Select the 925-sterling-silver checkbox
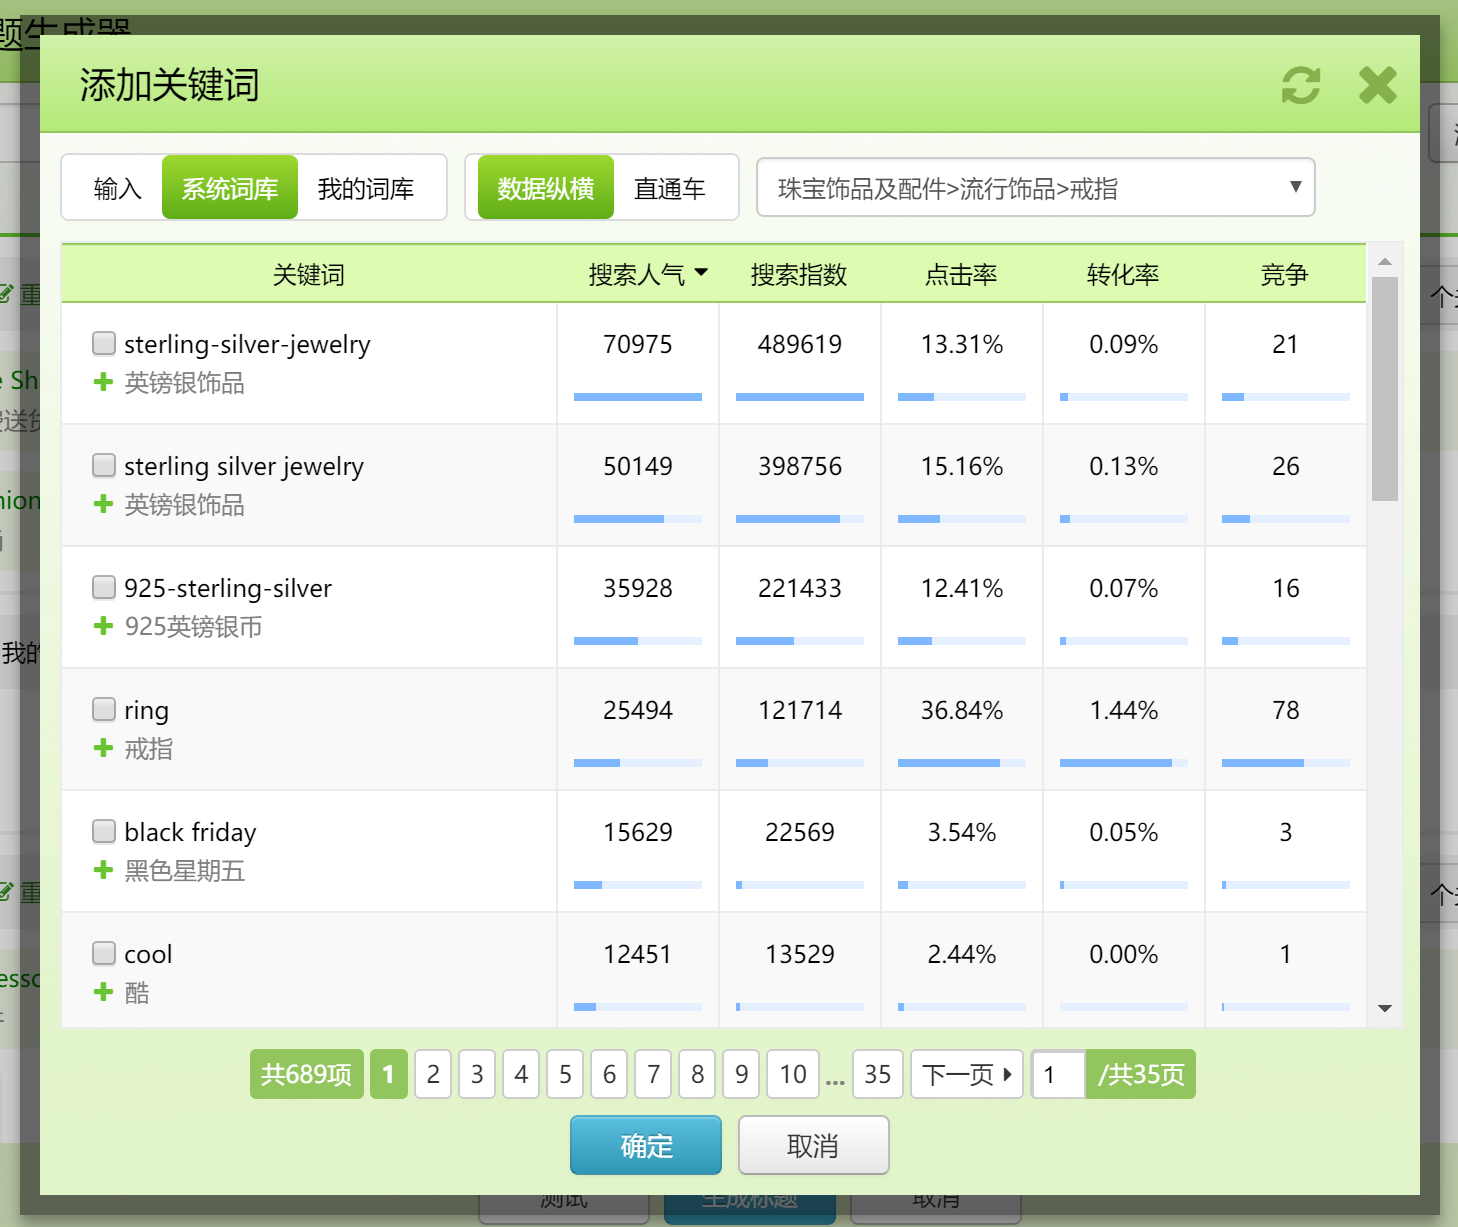Image resolution: width=1458 pixels, height=1227 pixels. (x=104, y=587)
